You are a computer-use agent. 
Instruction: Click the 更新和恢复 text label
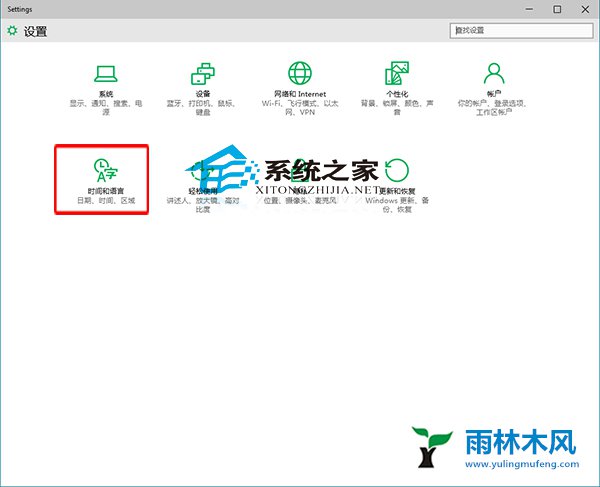(x=397, y=190)
